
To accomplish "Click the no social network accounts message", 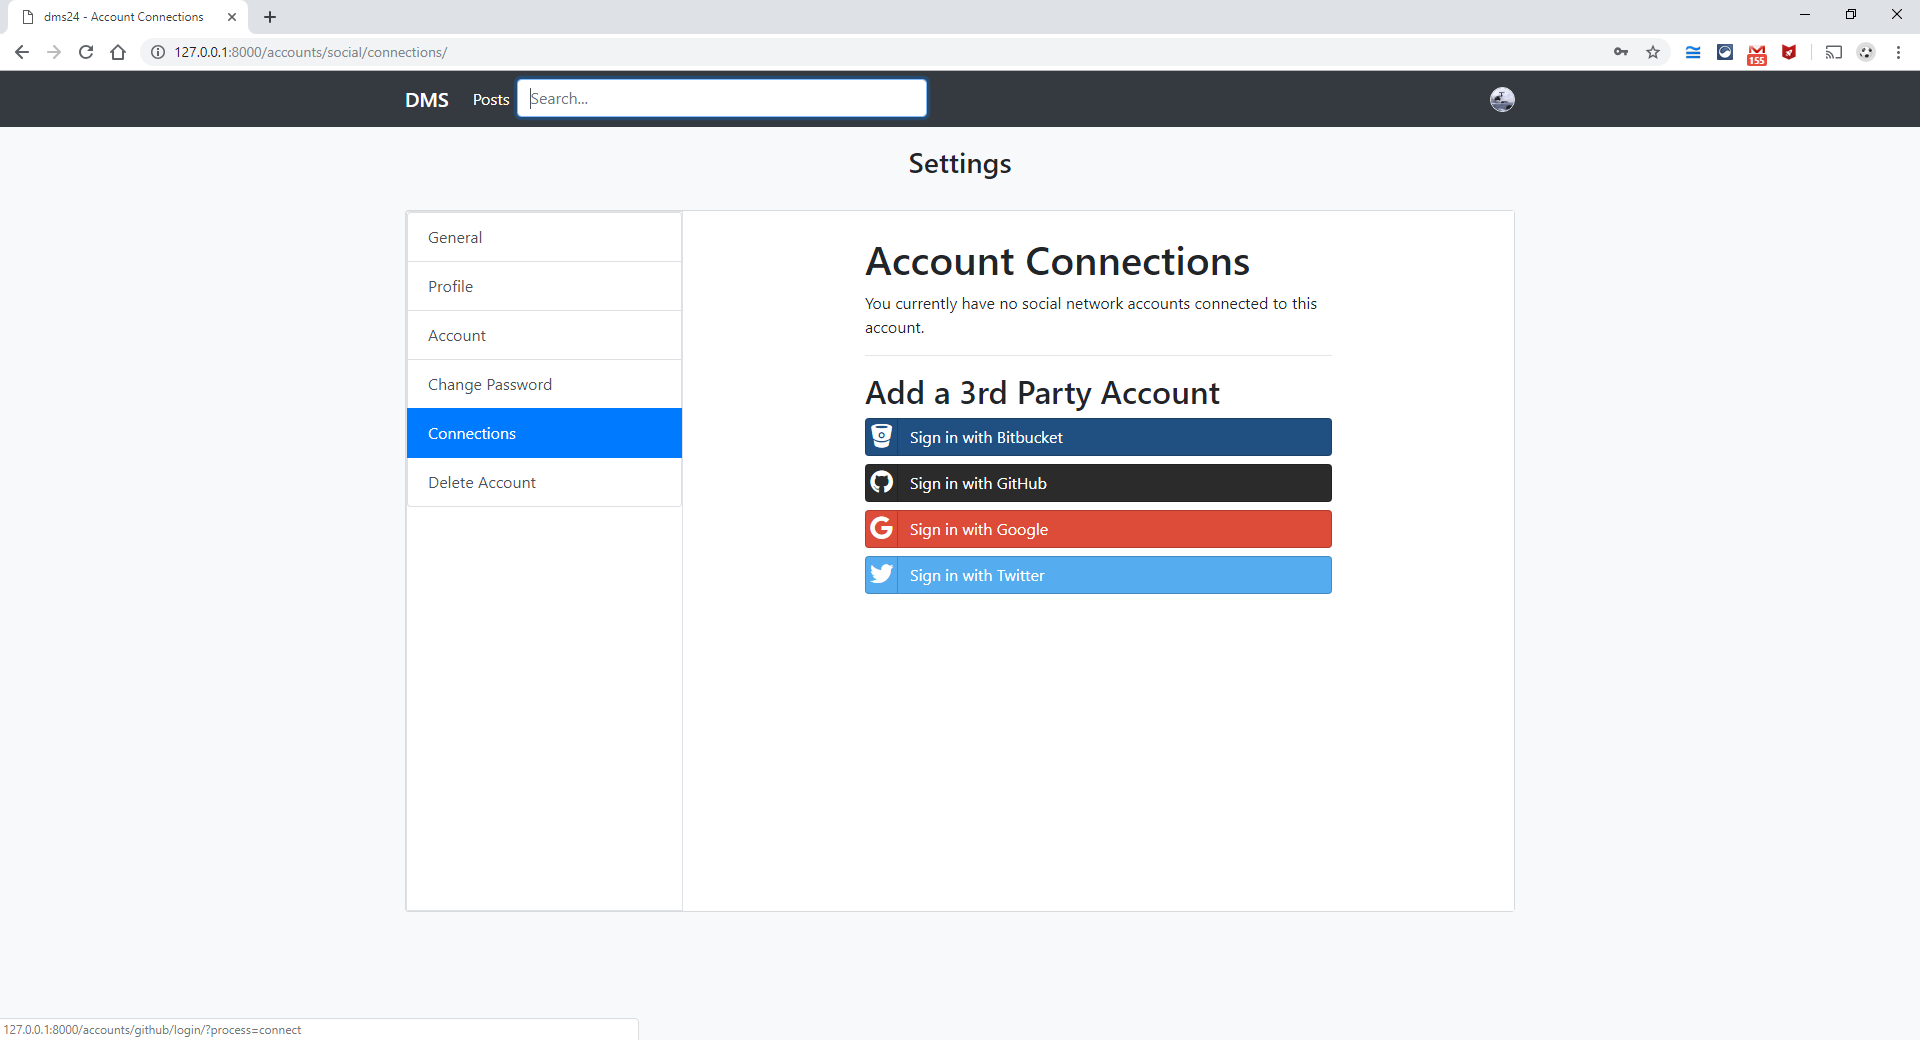I will (x=1091, y=315).
